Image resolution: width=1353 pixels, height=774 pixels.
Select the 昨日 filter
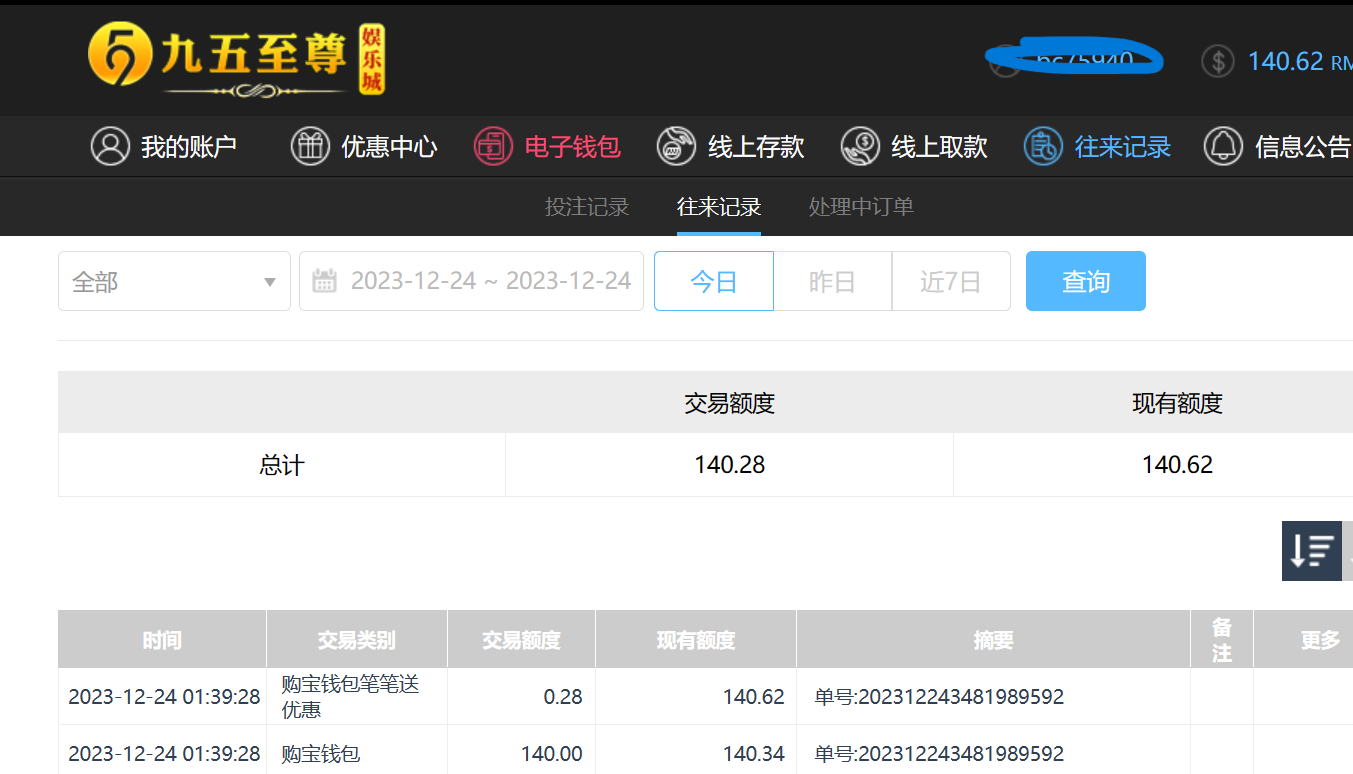pos(832,281)
